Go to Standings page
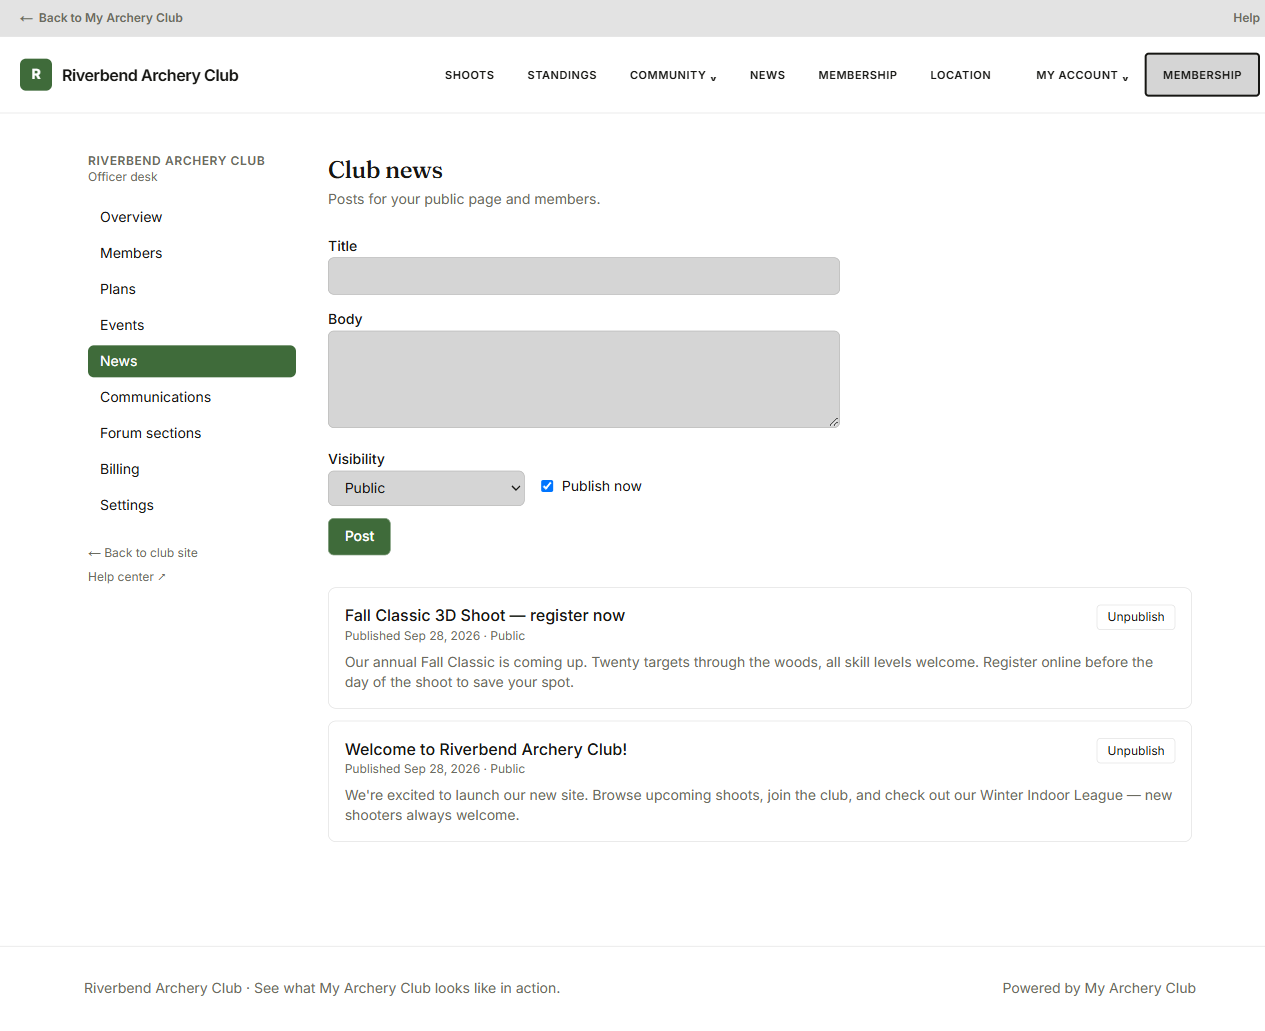Screen dimensions: 1265x1031 [562, 75]
